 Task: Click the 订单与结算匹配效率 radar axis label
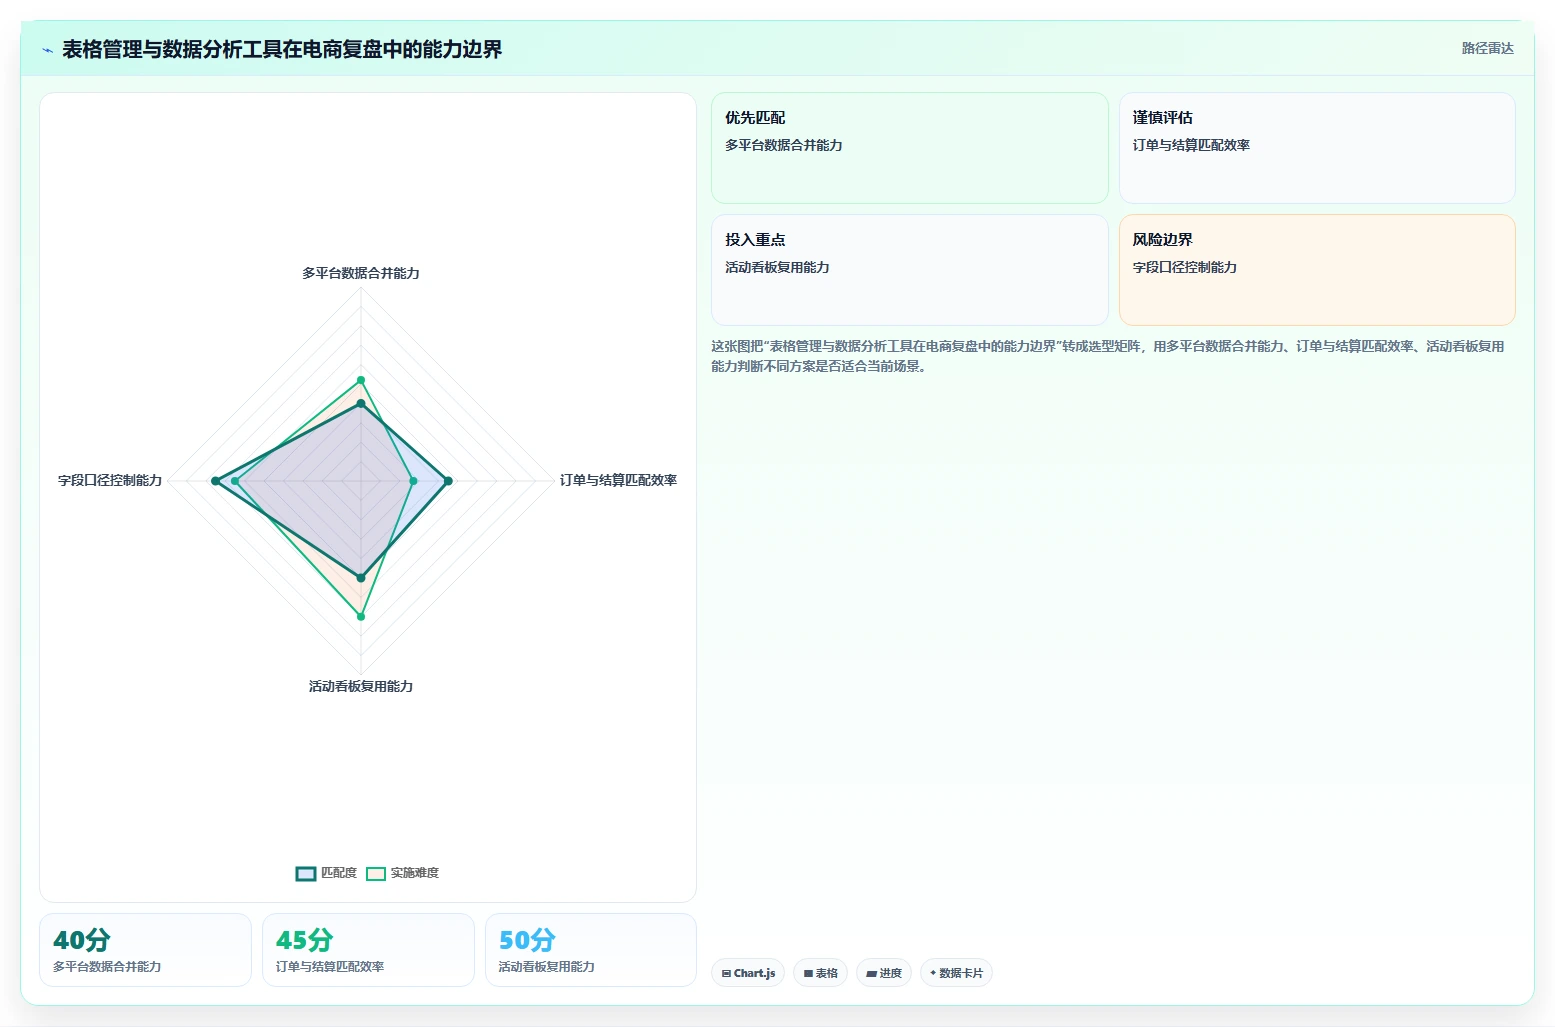click(x=618, y=480)
